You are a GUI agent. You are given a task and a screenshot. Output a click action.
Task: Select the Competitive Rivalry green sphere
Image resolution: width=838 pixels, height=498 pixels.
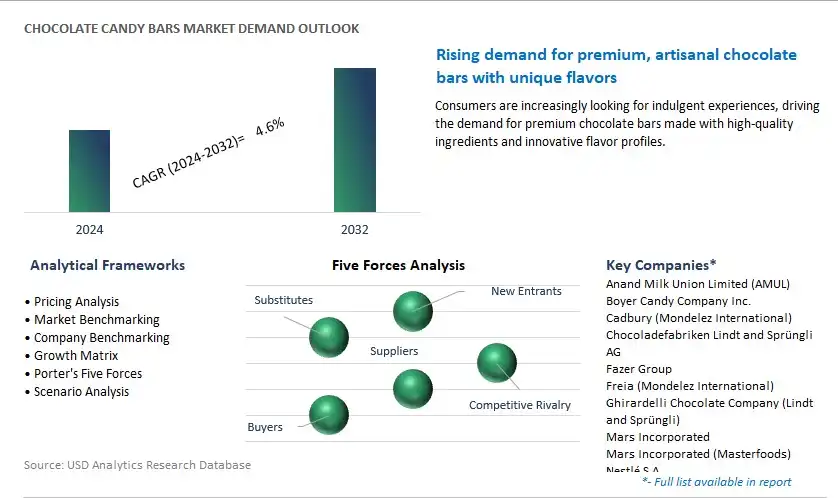click(x=496, y=363)
